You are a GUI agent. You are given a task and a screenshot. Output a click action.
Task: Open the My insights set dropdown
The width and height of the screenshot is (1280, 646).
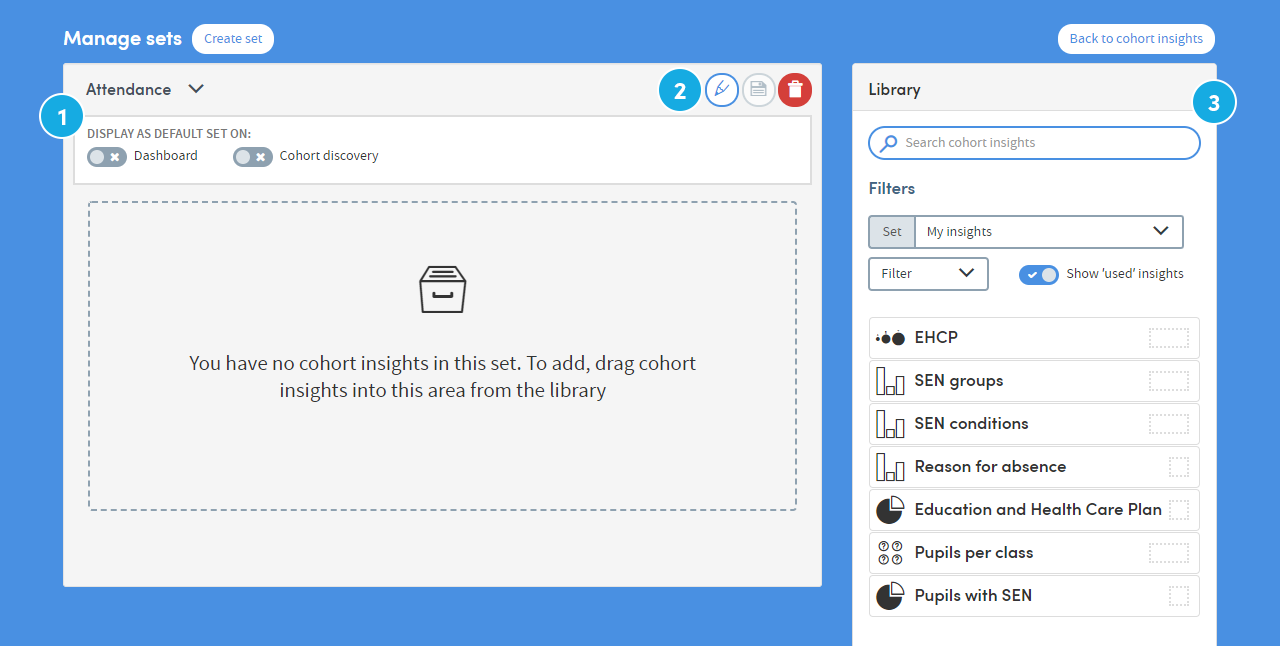[x=1049, y=232]
